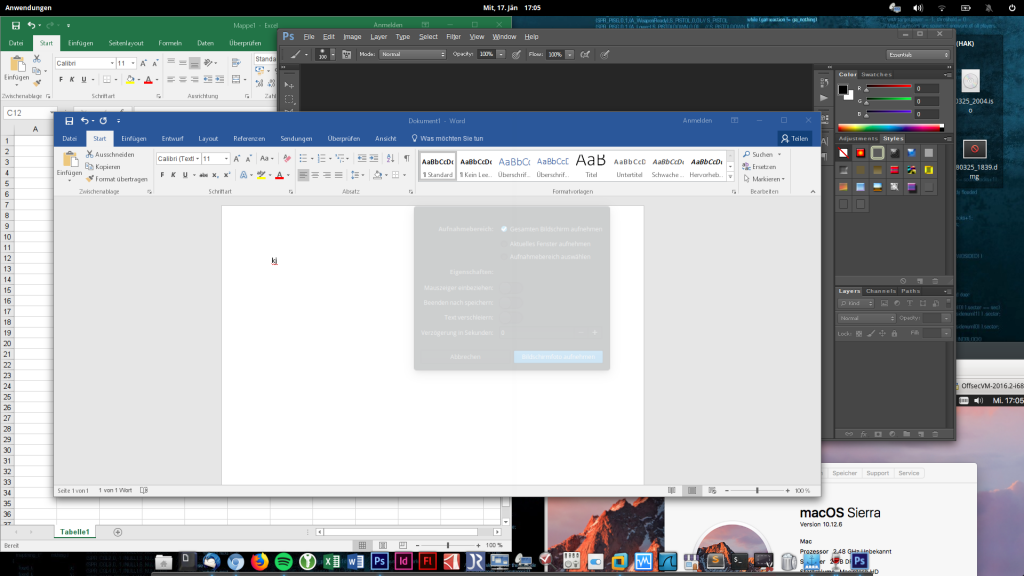Copy selection with Kopieren in Word
The width and height of the screenshot is (1024, 576).
103,167
